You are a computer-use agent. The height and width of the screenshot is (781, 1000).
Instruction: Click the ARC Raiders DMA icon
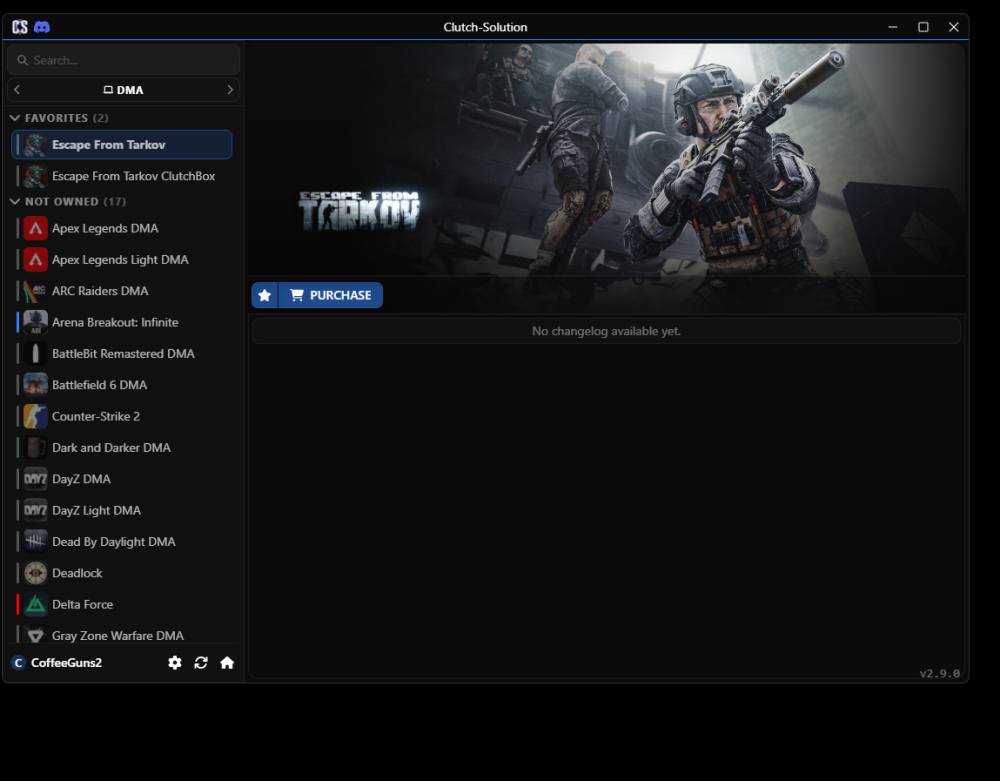36,291
